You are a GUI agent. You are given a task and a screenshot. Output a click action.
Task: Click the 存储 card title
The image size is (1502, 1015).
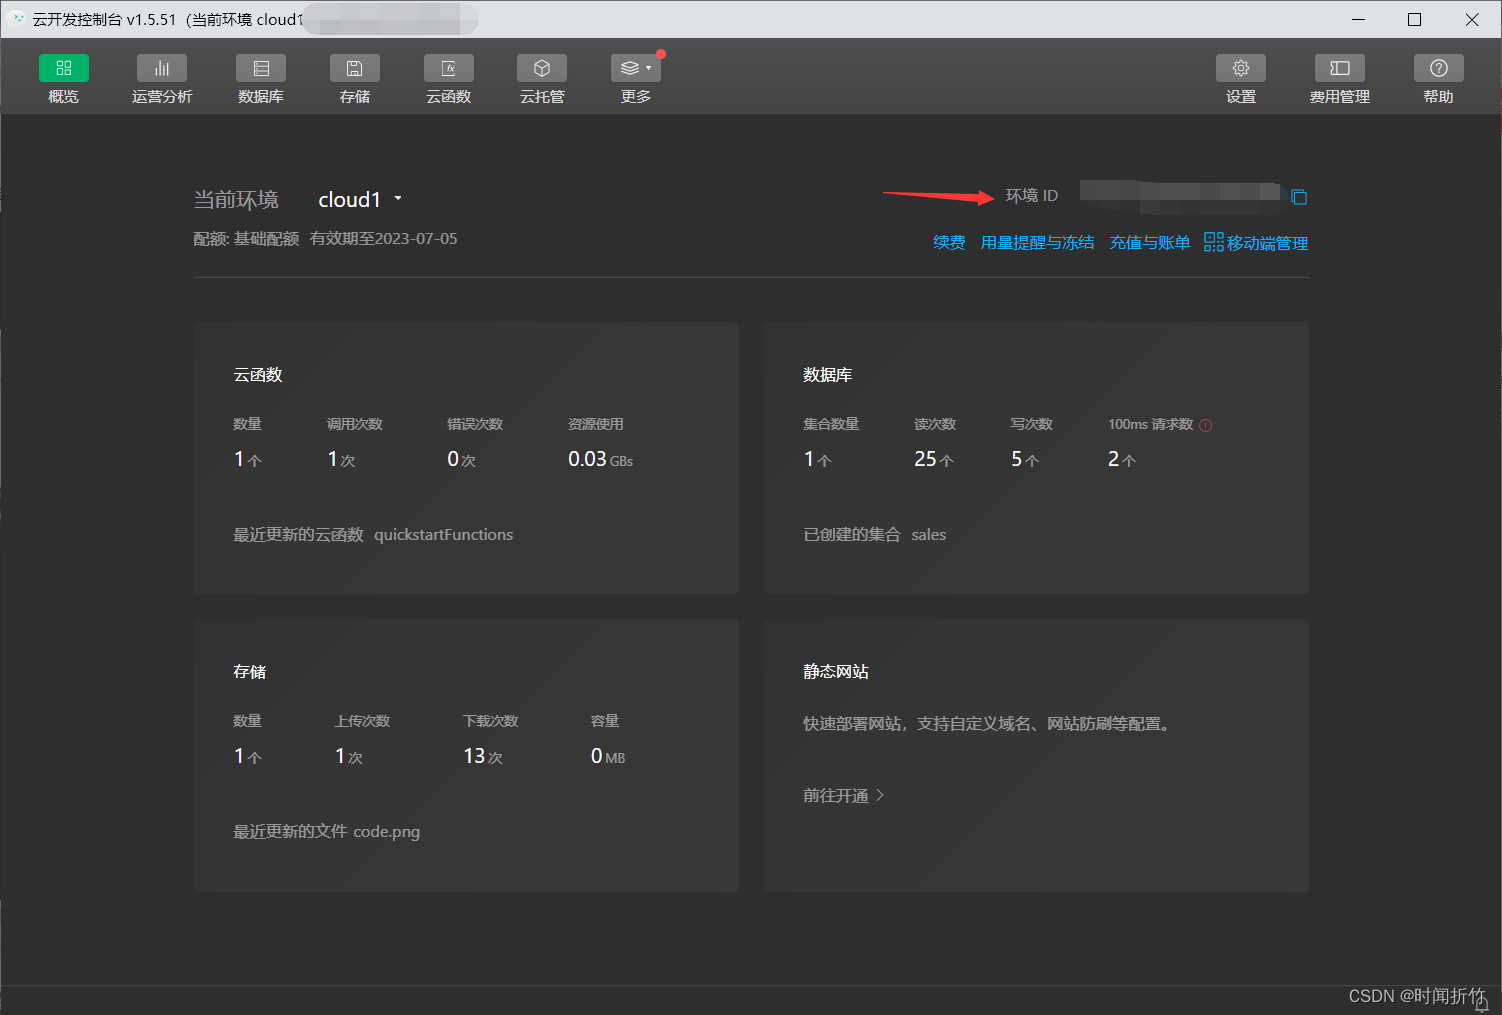[x=249, y=672]
